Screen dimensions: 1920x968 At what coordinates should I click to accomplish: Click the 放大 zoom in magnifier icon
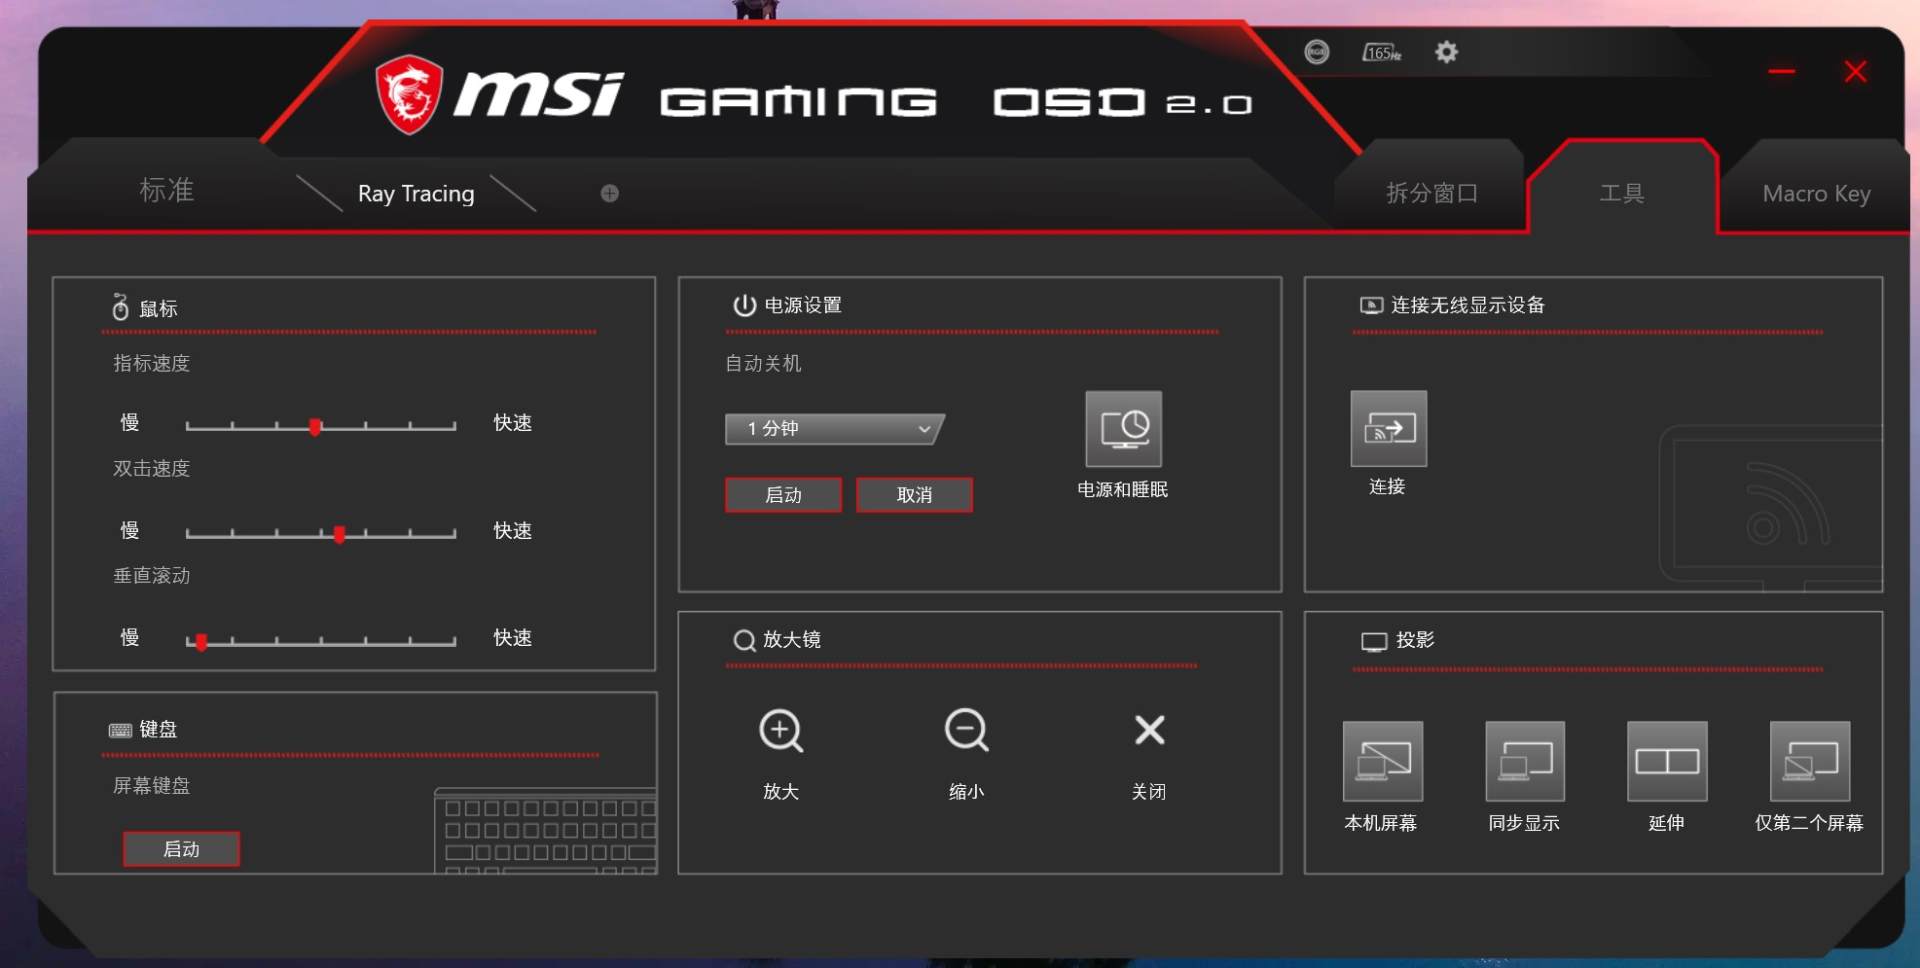click(x=781, y=730)
